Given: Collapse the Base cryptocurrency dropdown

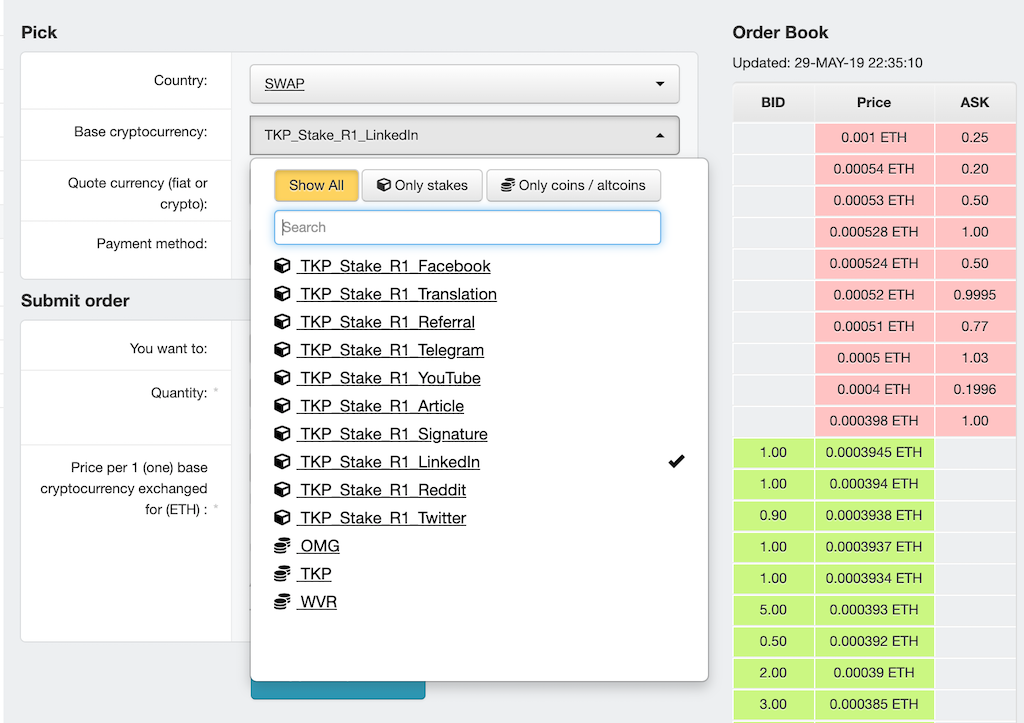Looking at the screenshot, I should pos(464,135).
